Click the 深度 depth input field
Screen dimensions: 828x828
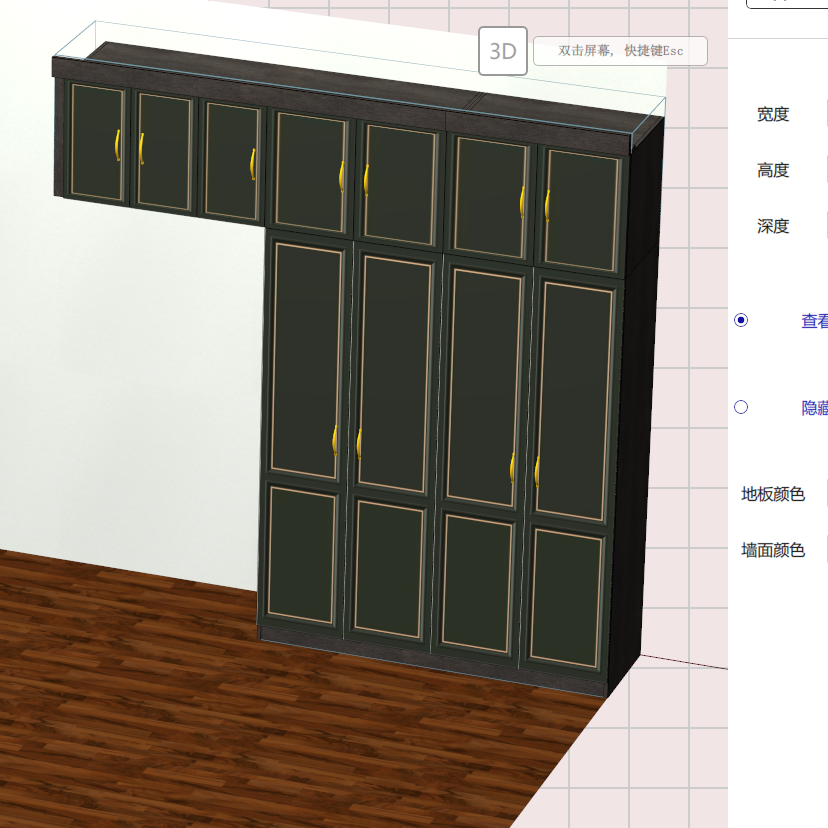coord(825,225)
